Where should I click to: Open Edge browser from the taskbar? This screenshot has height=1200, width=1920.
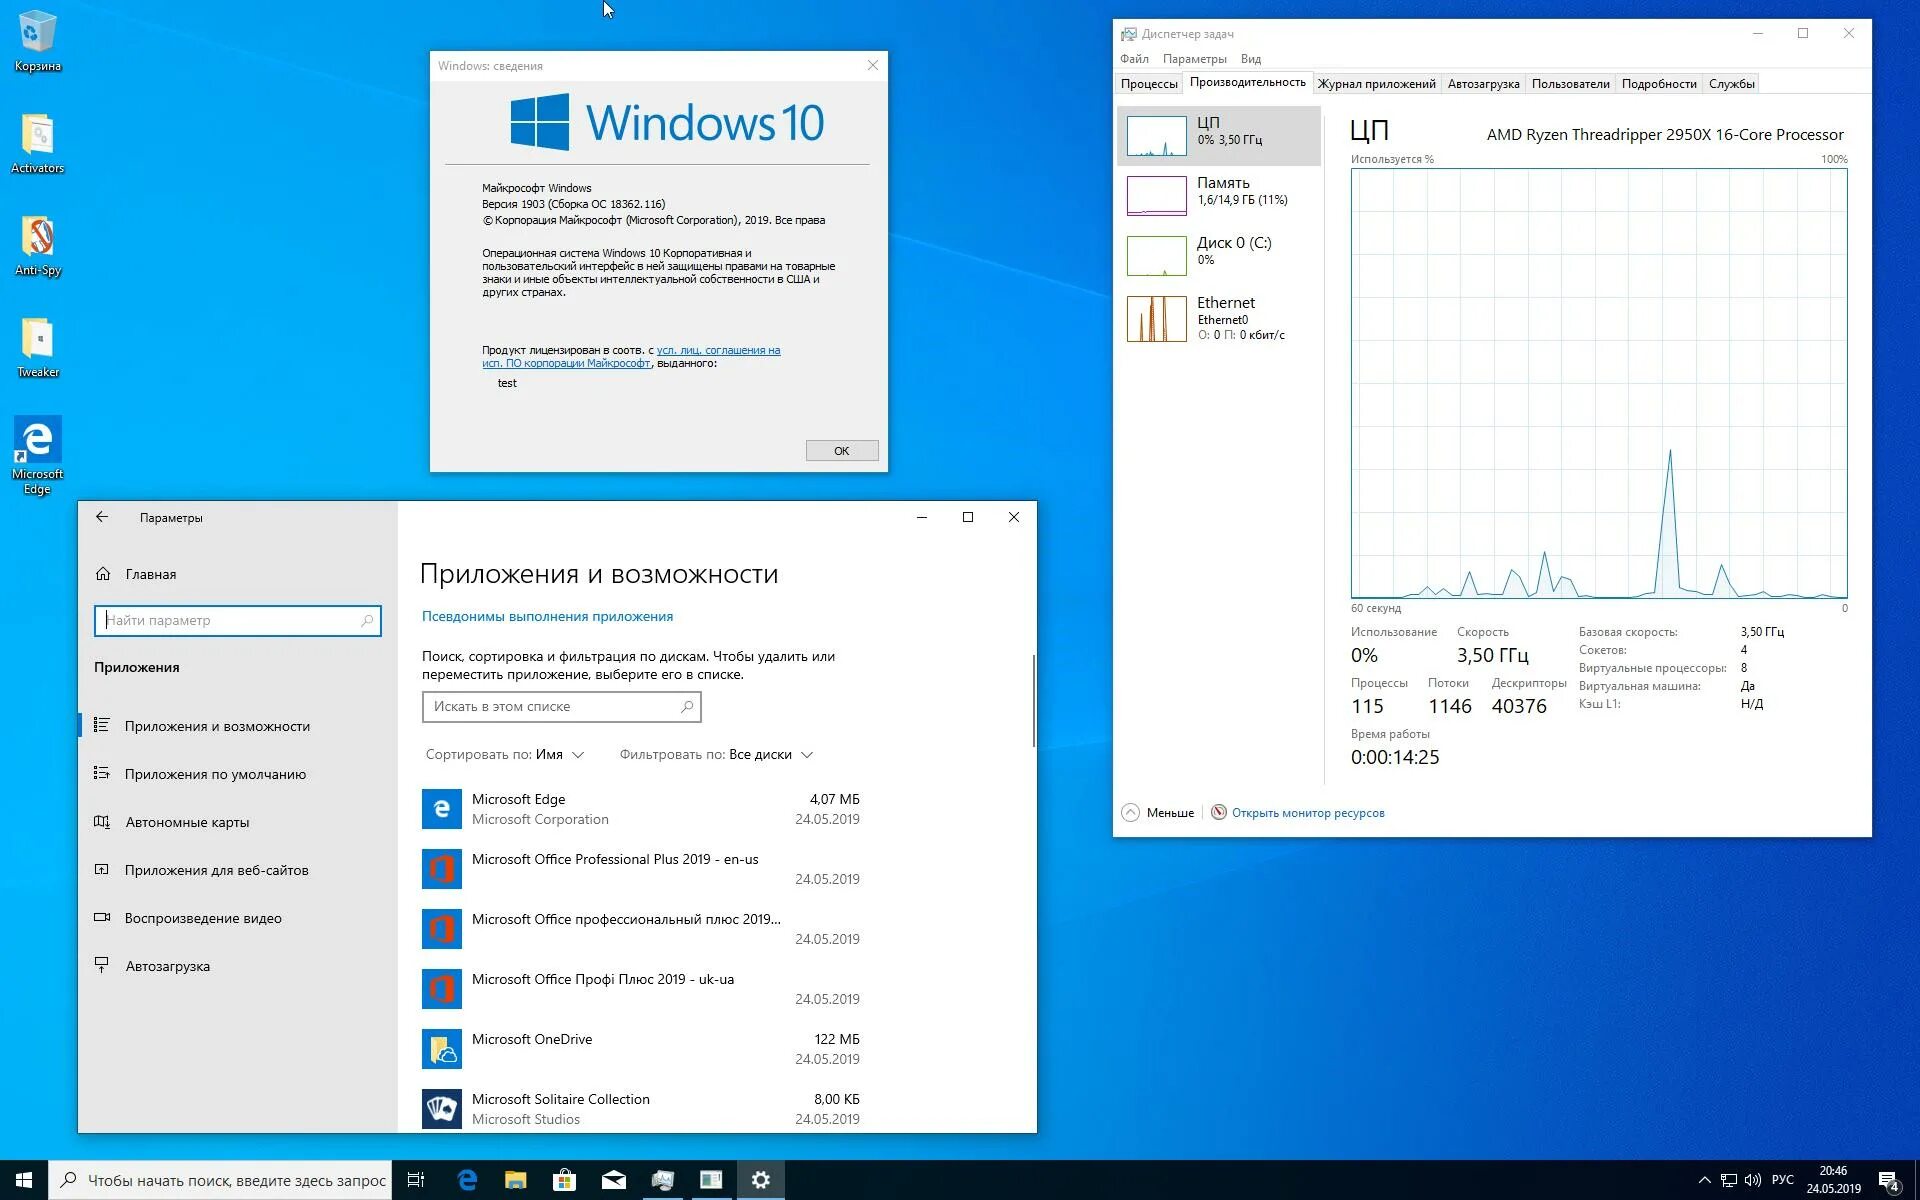pyautogui.click(x=466, y=1180)
